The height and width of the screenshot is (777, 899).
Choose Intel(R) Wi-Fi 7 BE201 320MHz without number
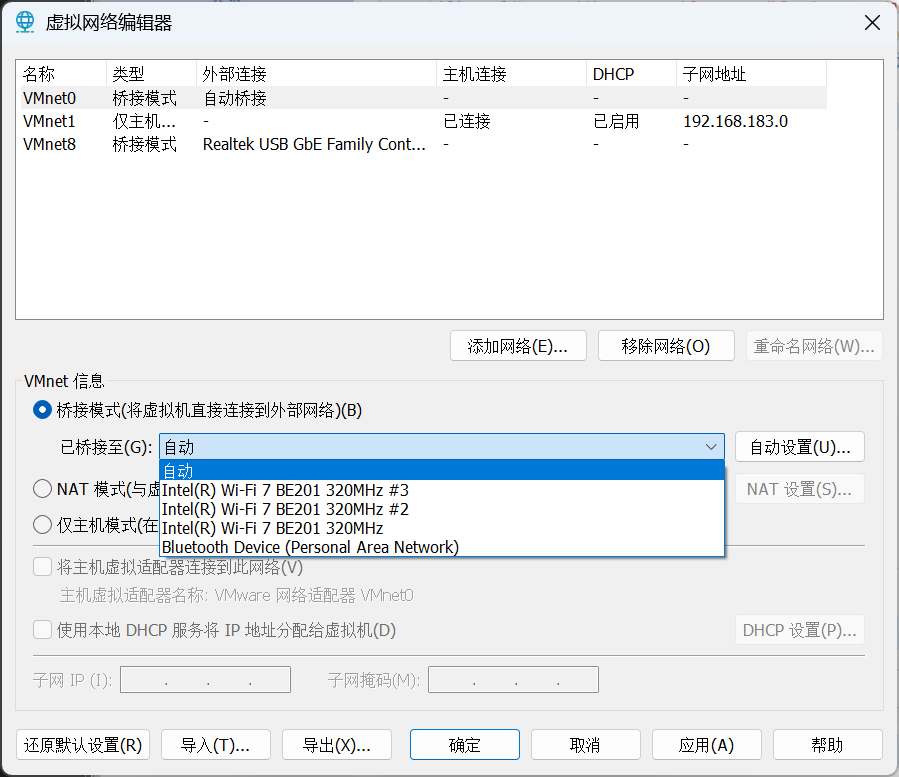click(x=442, y=528)
